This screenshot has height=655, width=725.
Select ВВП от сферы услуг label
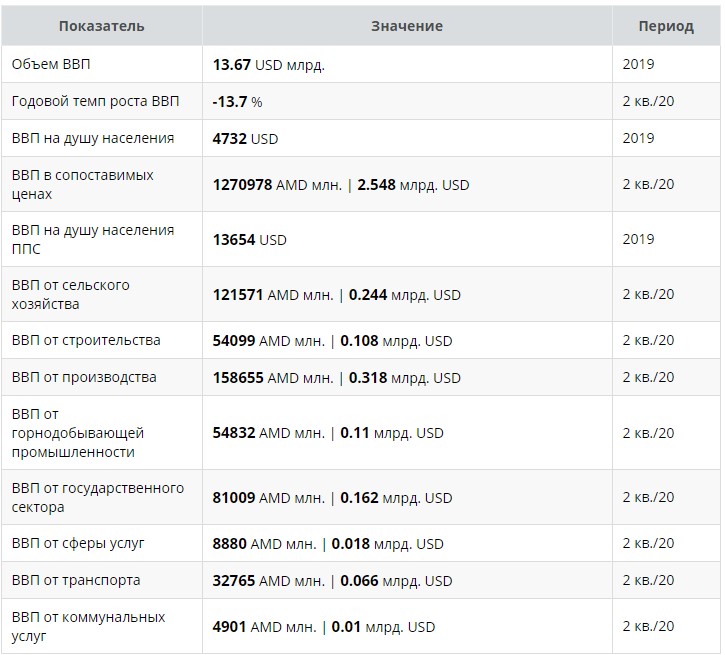78,543
